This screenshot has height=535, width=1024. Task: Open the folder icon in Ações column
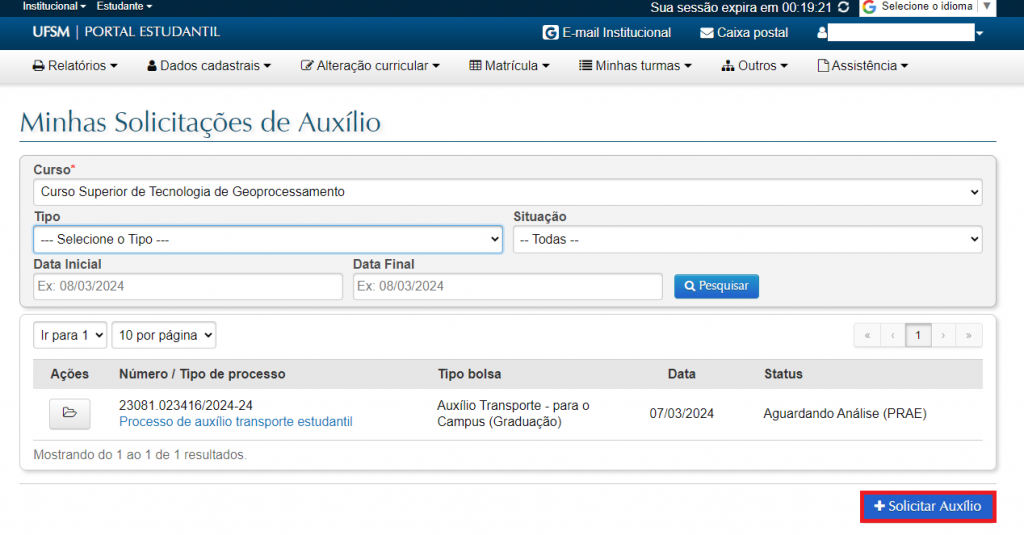click(x=70, y=413)
